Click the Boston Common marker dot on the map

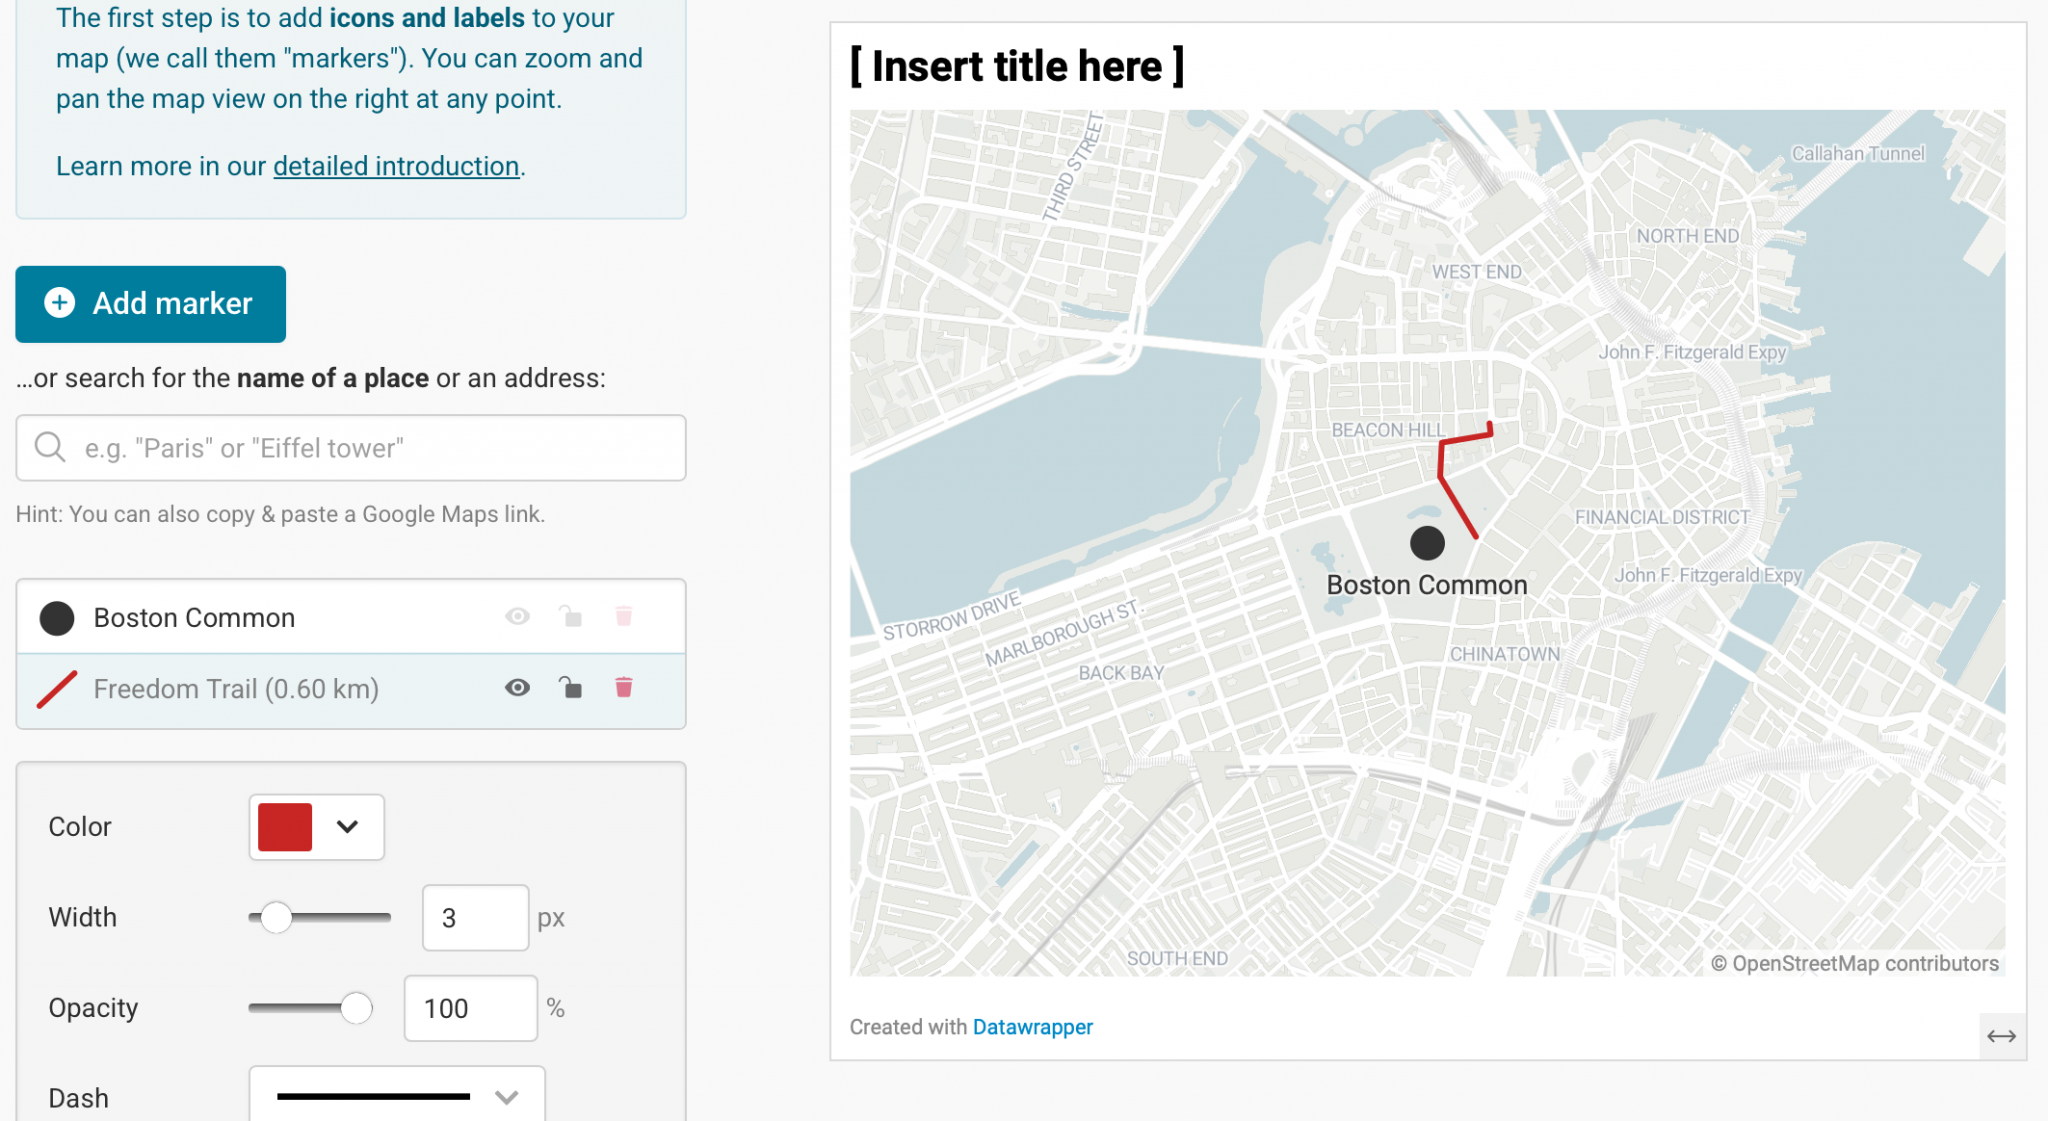pos(1428,543)
